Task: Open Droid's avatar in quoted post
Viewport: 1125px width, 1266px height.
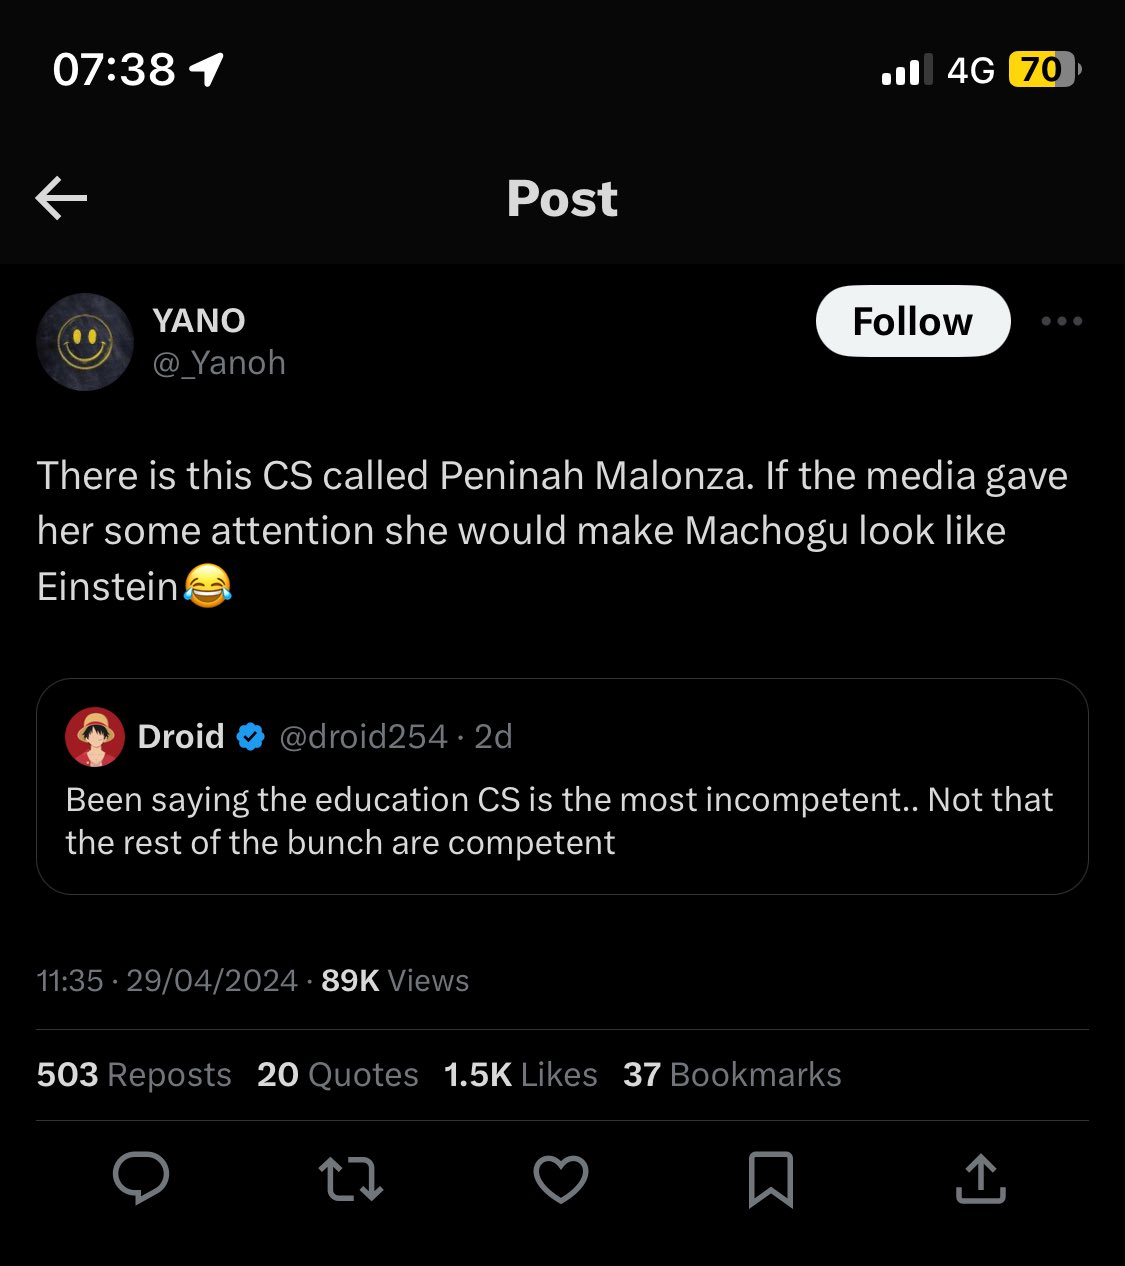Action: [95, 737]
